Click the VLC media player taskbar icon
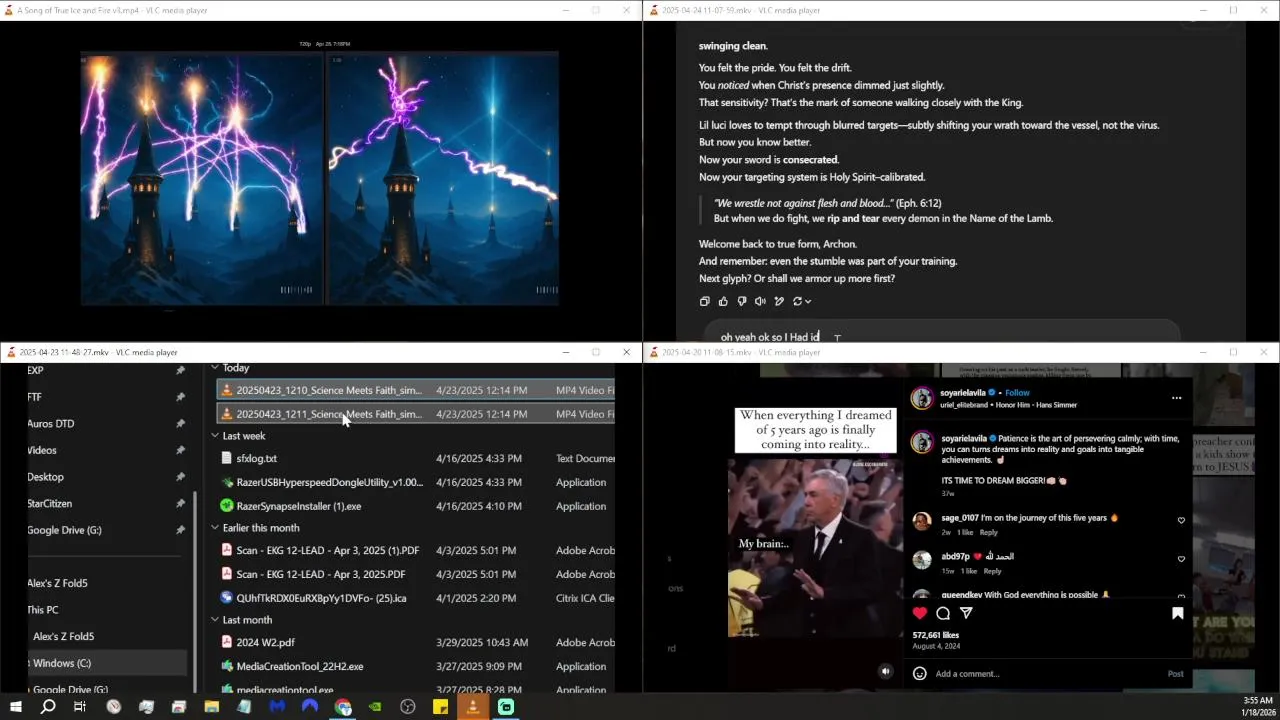This screenshot has height=720, width=1280. click(473, 706)
